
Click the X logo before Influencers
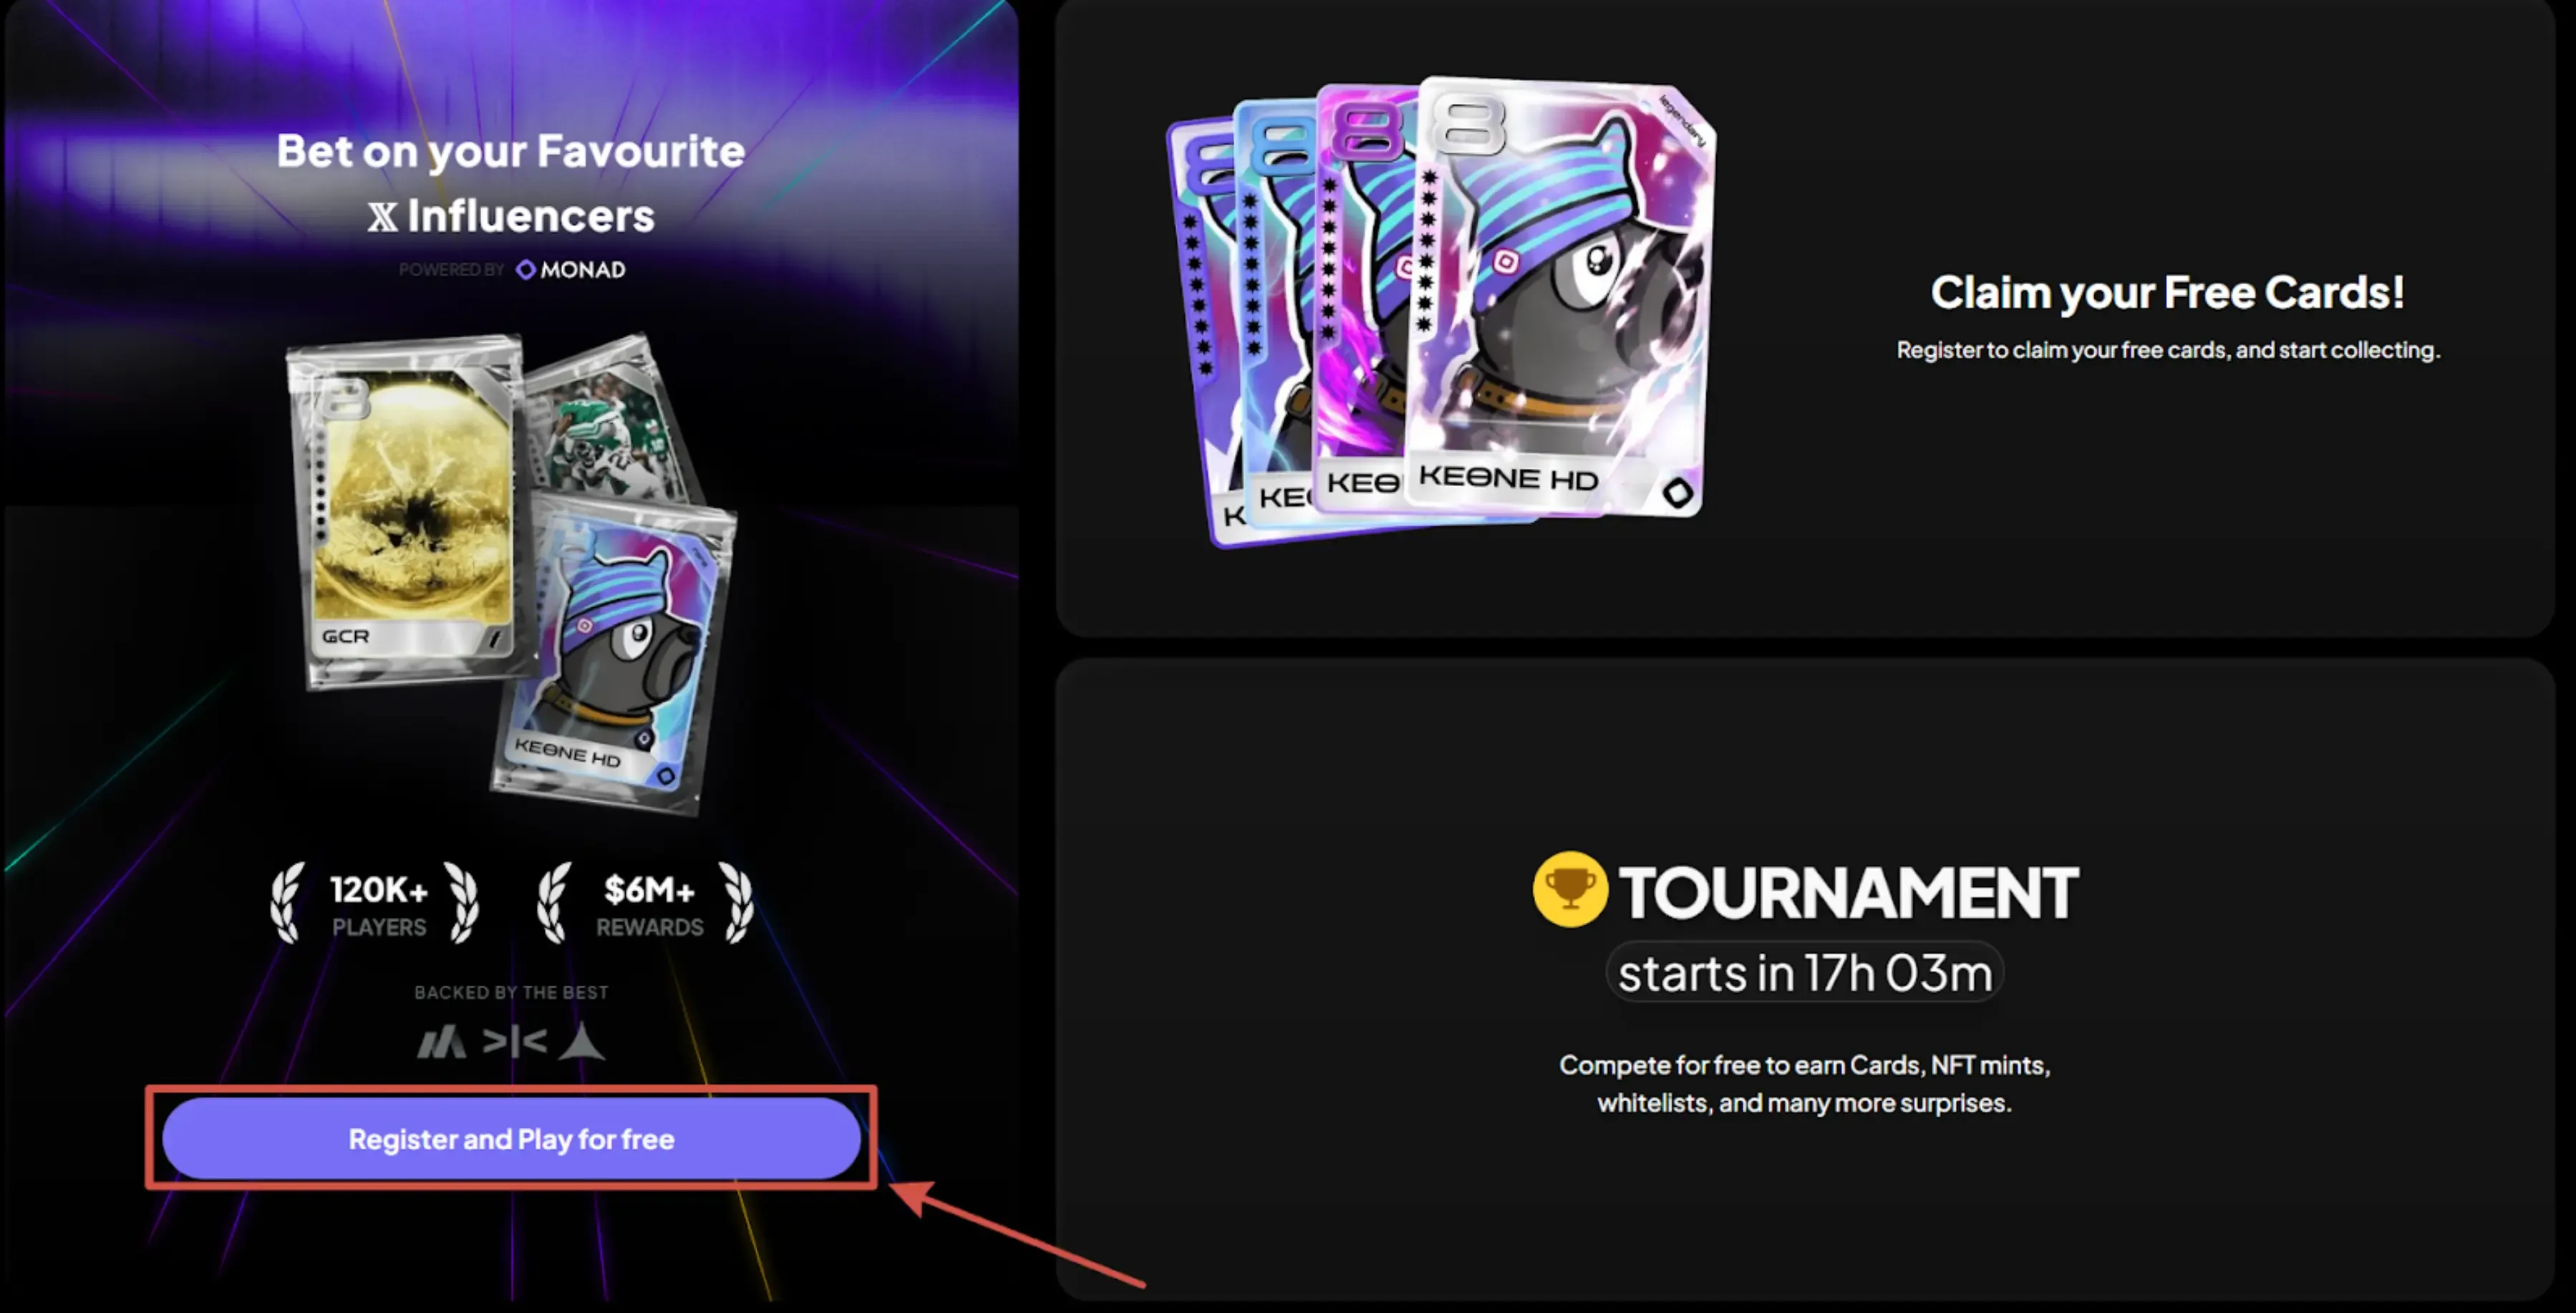[382, 216]
